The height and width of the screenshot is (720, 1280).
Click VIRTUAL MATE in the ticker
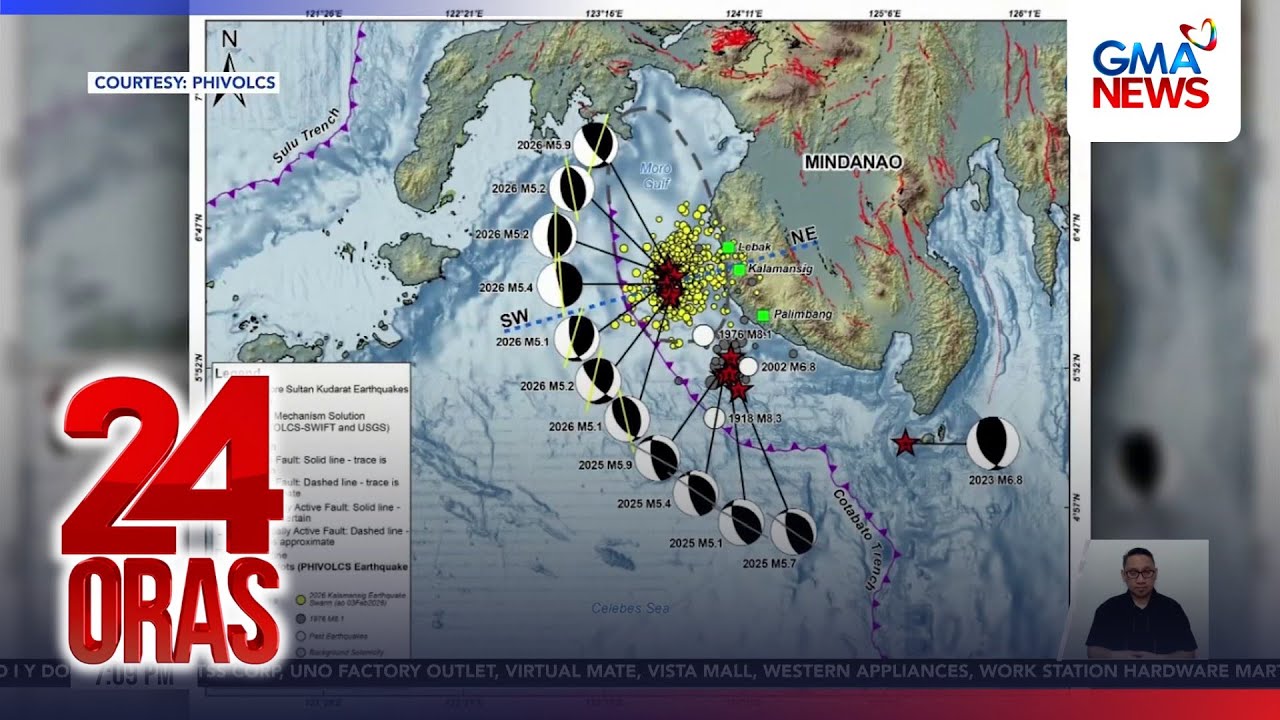[x=570, y=670]
